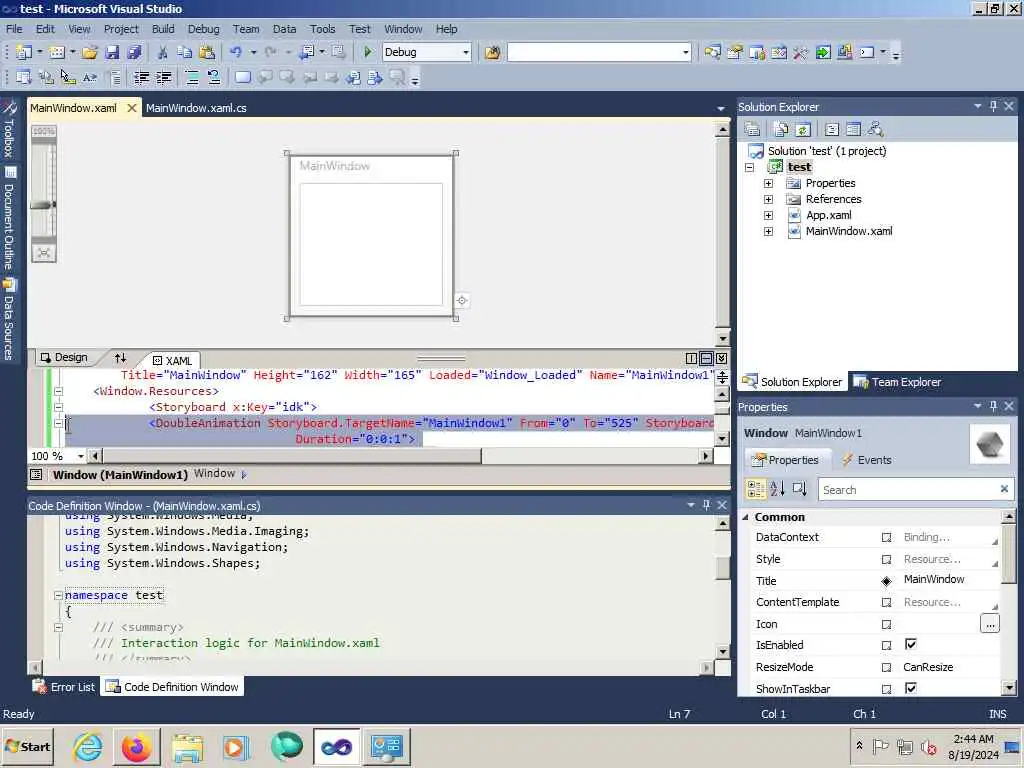Click the Design view button
This screenshot has width=1024, height=768.
64,357
